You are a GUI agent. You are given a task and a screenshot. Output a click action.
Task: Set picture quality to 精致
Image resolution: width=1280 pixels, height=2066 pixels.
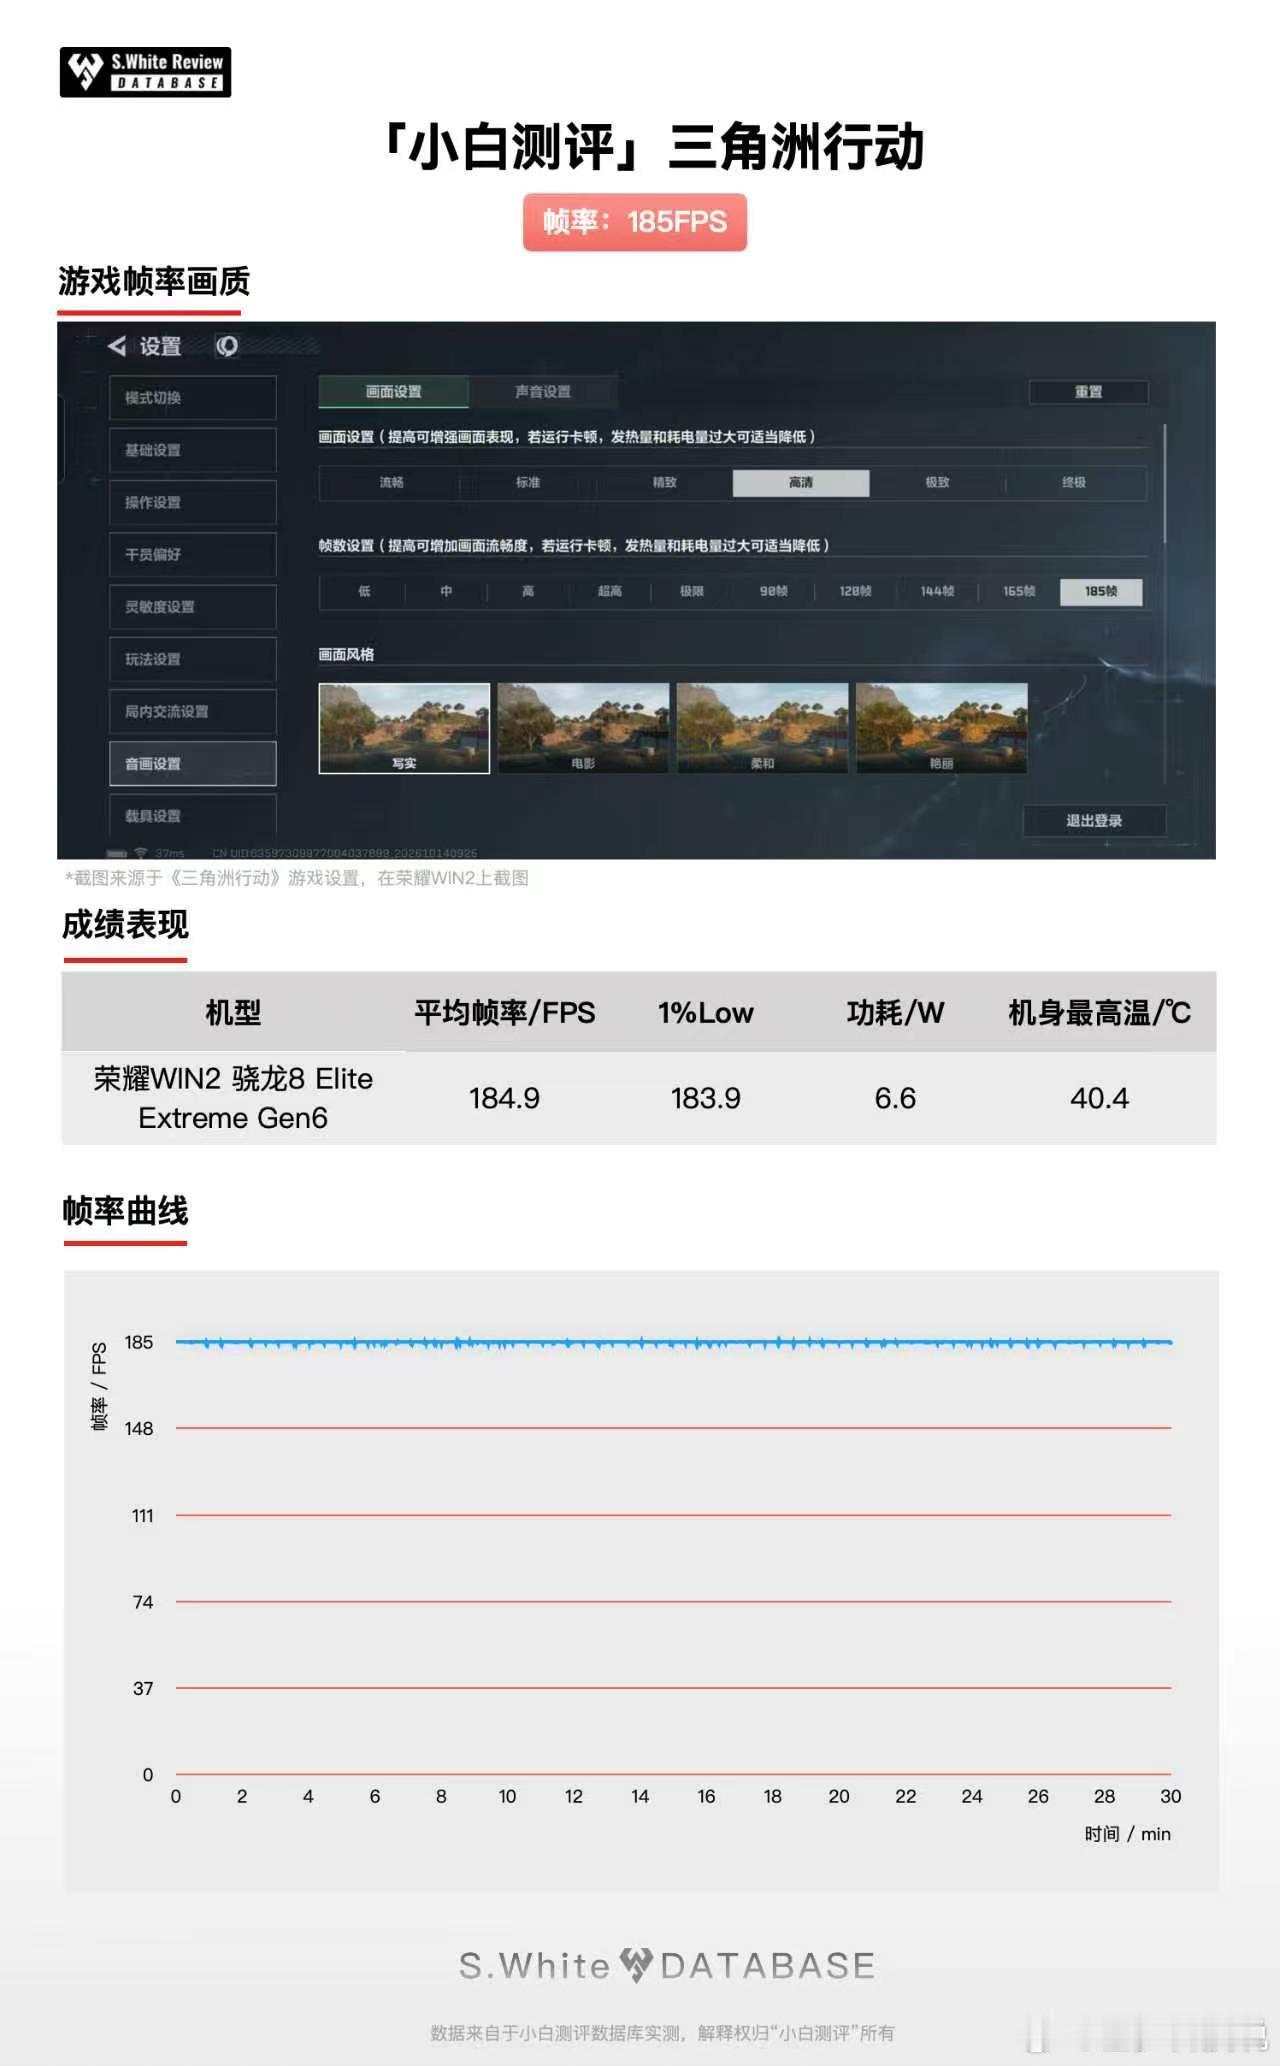point(665,483)
